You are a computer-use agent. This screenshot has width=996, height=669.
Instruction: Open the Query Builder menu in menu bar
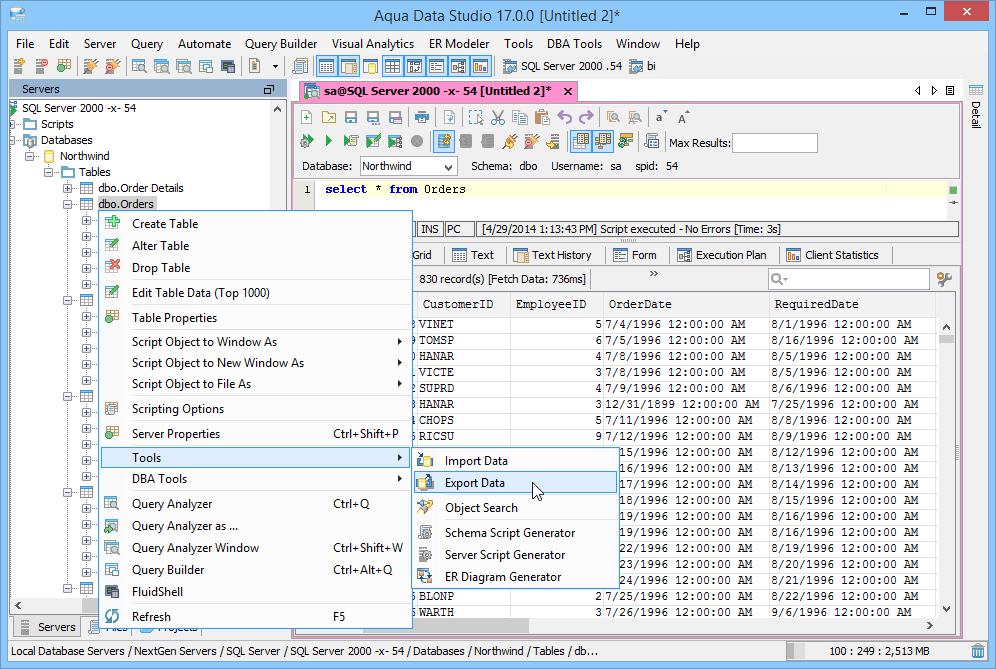point(281,44)
